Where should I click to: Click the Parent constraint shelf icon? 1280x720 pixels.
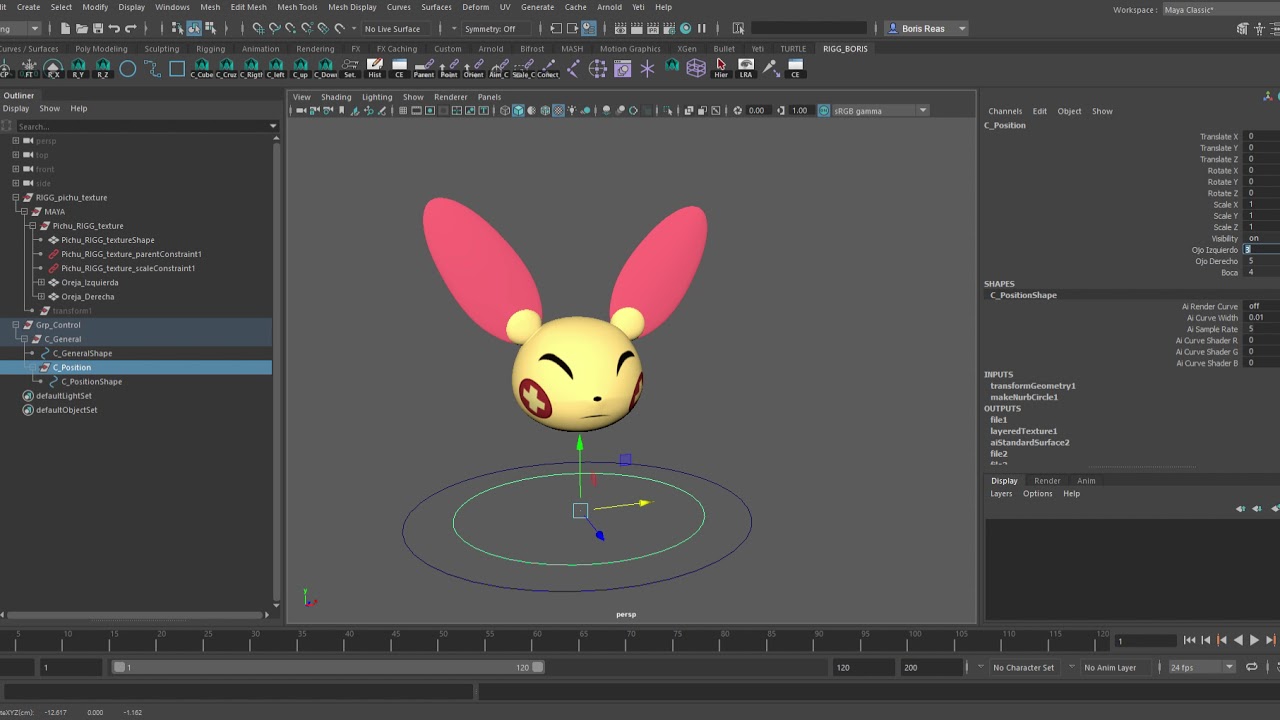point(424,68)
